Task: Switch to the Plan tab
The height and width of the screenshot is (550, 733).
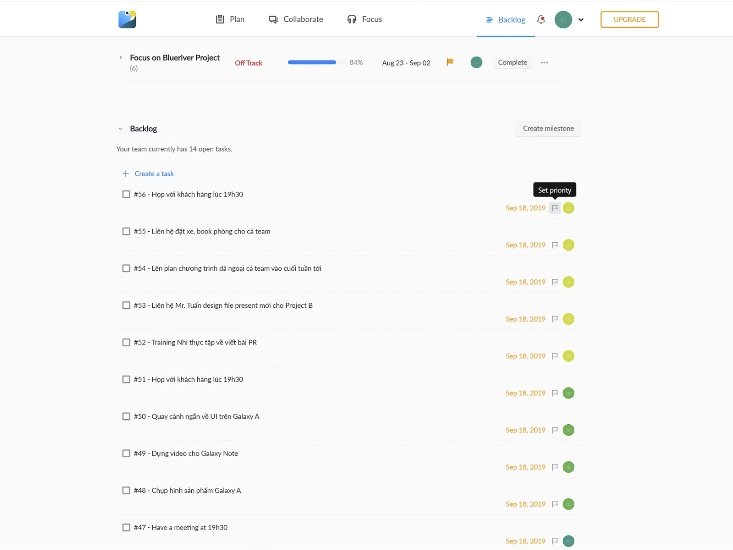Action: coord(230,19)
